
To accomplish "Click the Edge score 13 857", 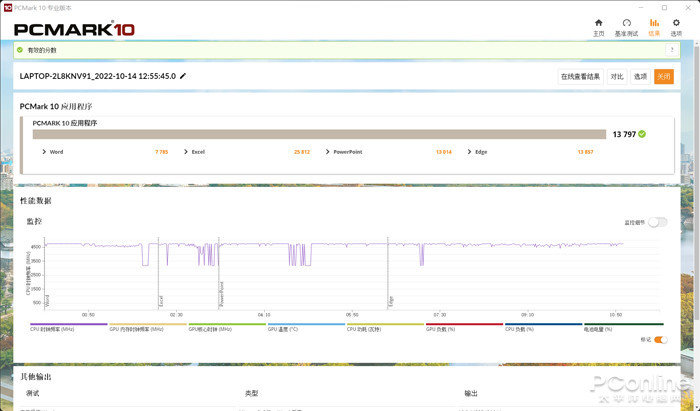I will 585,152.
